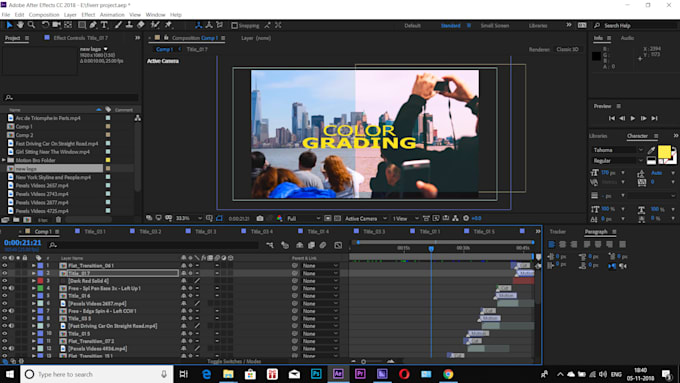
Task: Select the Unified Camera tool
Action: tap(56, 25)
